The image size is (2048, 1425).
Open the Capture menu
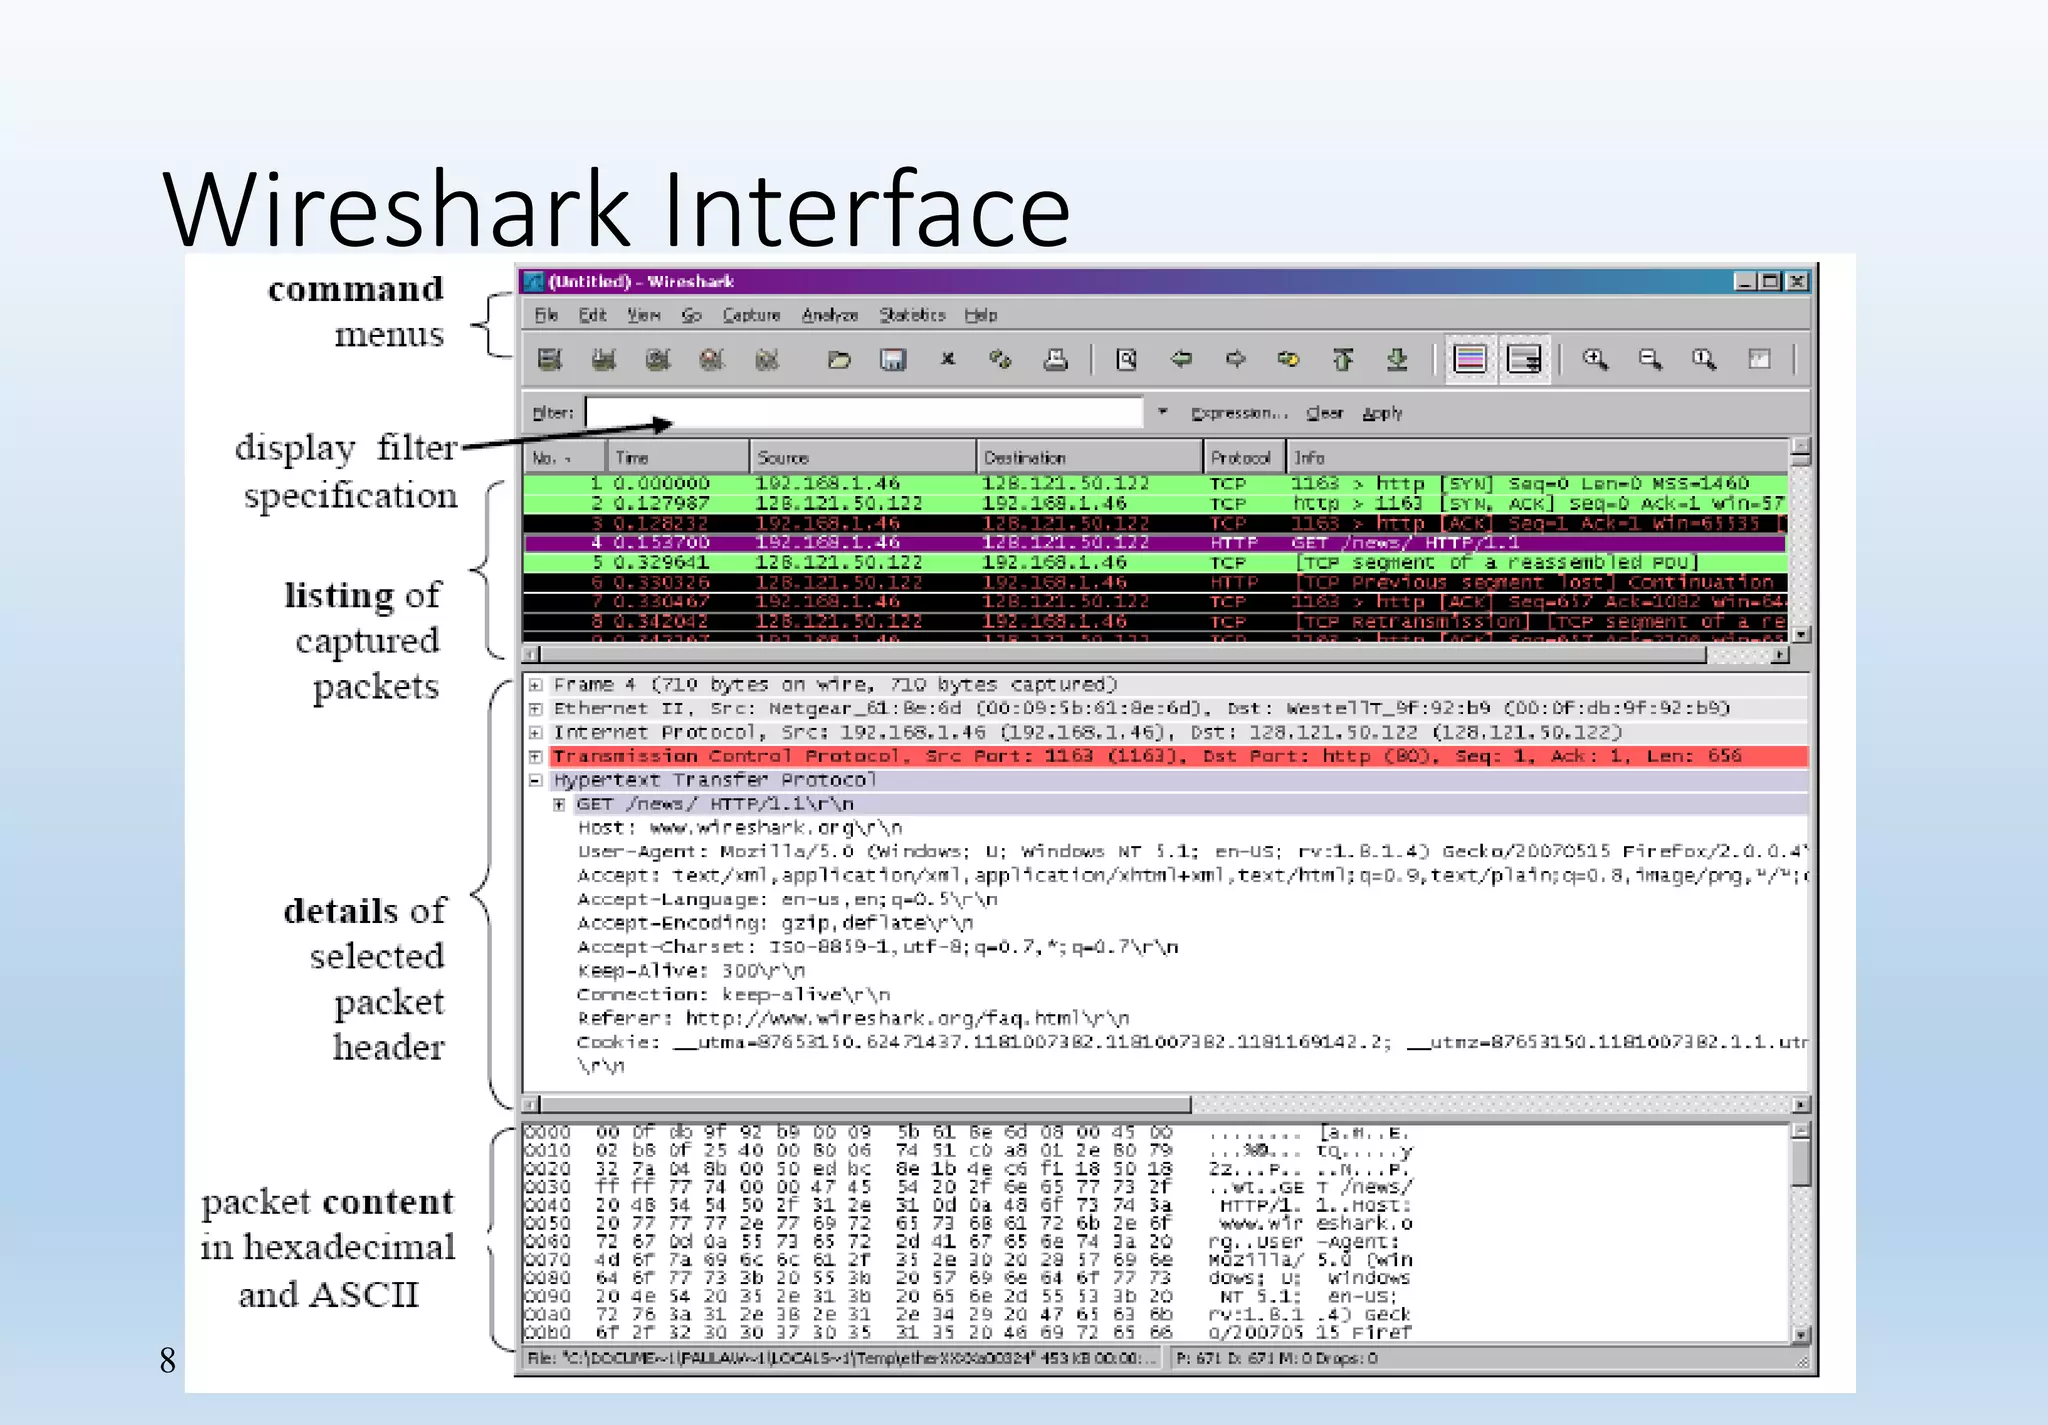click(751, 315)
